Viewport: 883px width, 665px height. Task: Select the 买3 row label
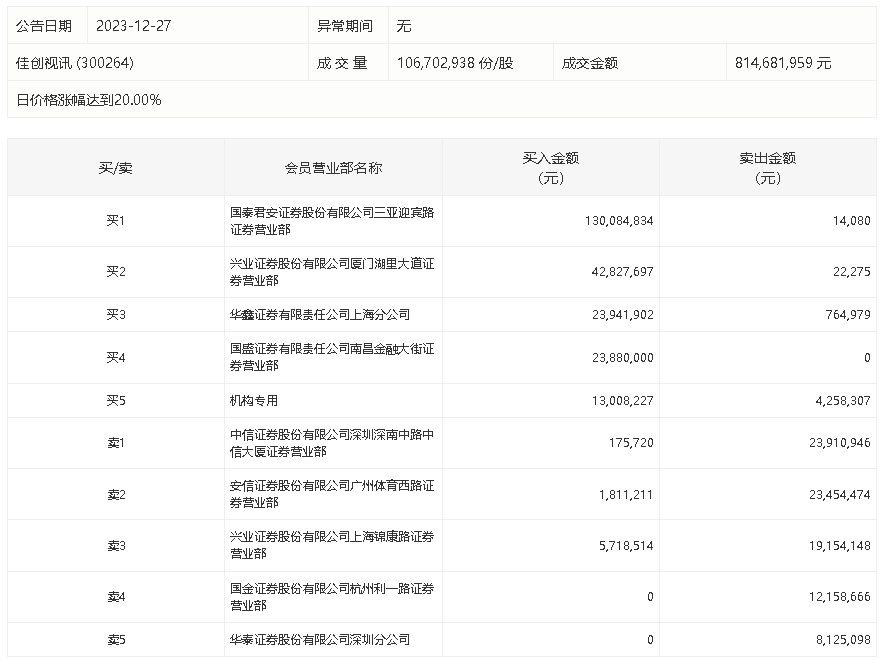pyautogui.click(x=115, y=314)
